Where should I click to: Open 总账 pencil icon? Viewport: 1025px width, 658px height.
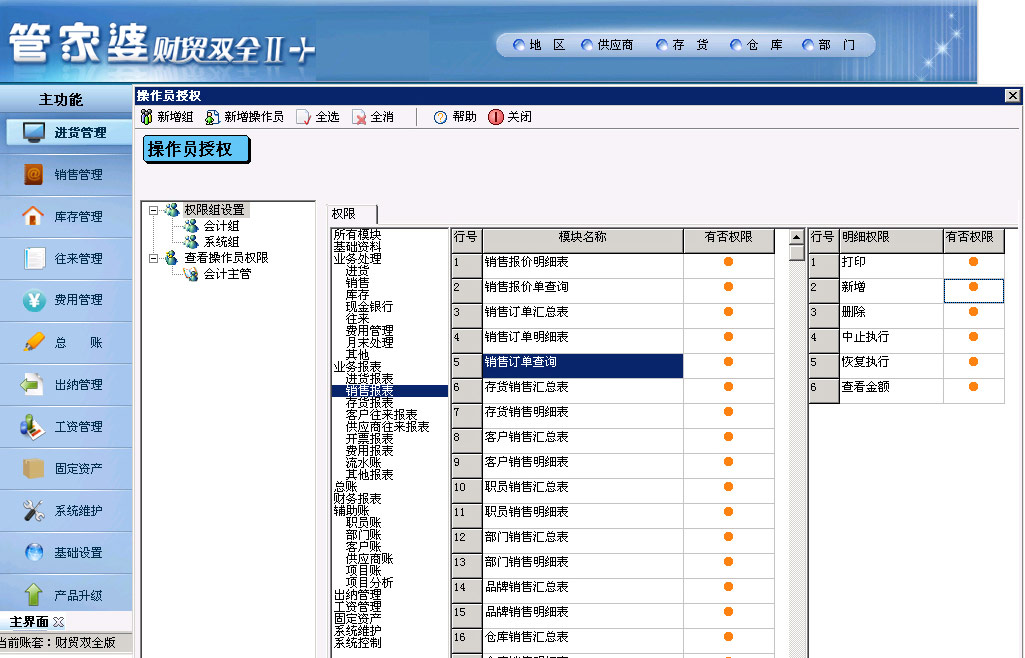33,342
